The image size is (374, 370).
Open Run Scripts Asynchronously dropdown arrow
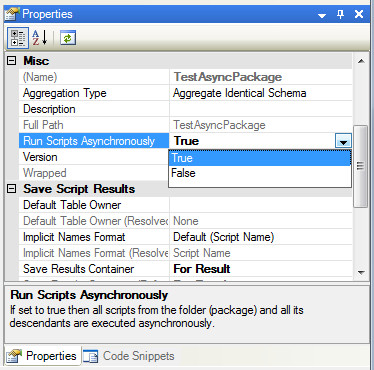coord(343,141)
